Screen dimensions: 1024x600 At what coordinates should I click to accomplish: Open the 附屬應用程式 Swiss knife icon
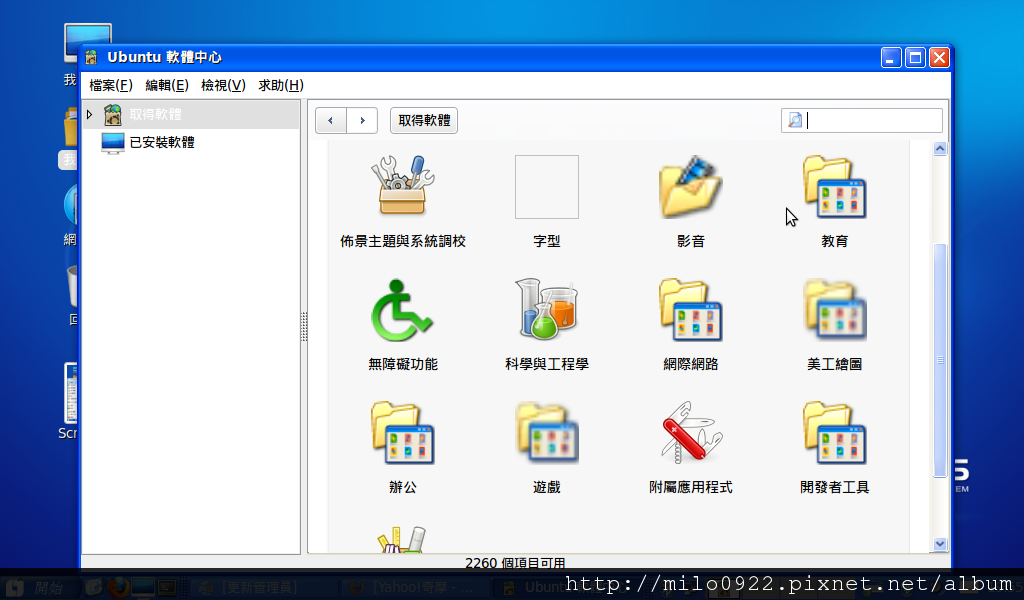690,433
